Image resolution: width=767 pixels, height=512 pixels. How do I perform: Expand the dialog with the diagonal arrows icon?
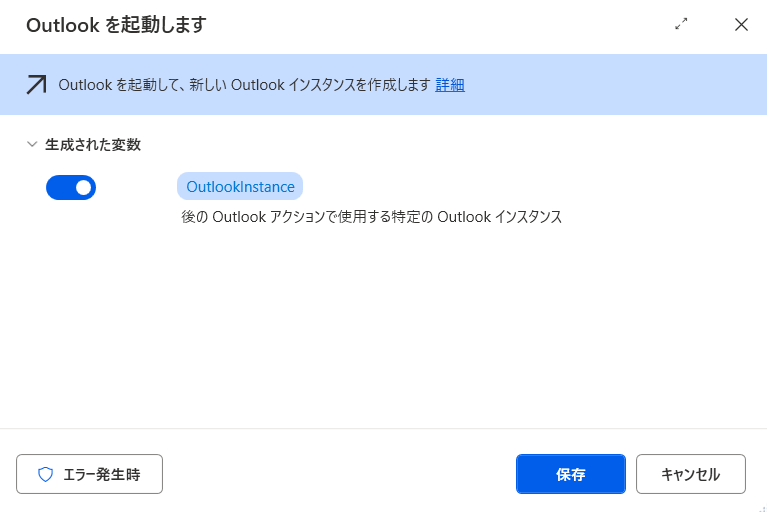tap(681, 24)
